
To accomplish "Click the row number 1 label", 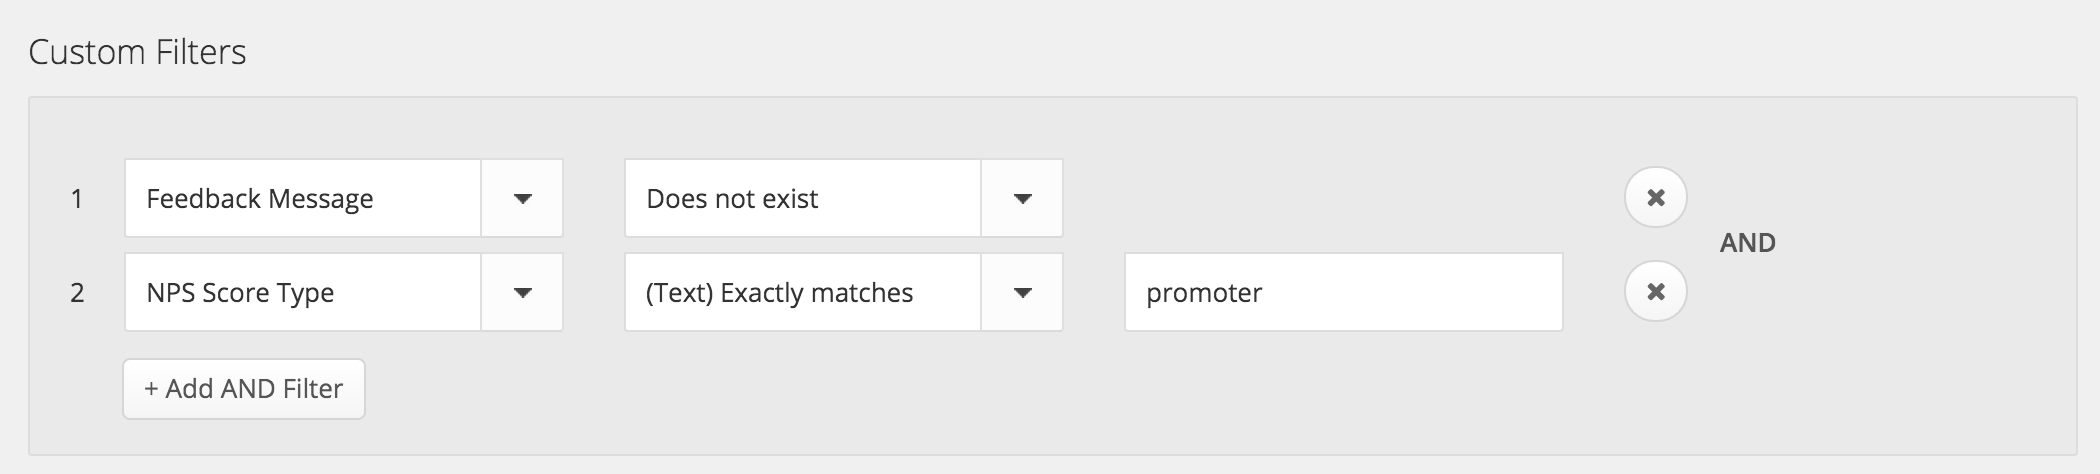I will 77,199.
